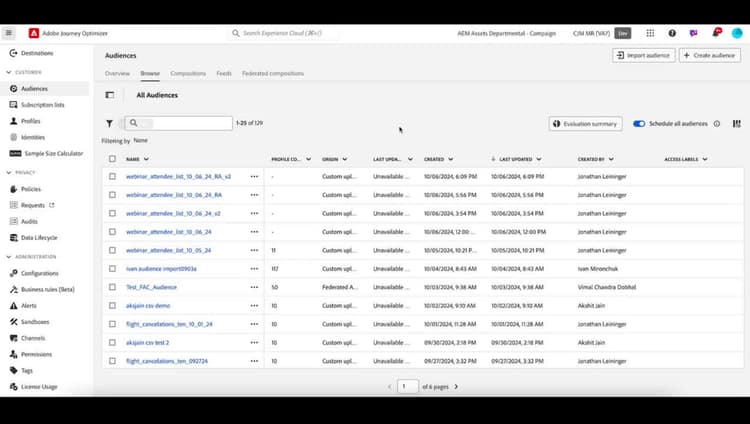This screenshot has width=750, height=424.
Task: Click the audience search input
Action: (x=178, y=123)
